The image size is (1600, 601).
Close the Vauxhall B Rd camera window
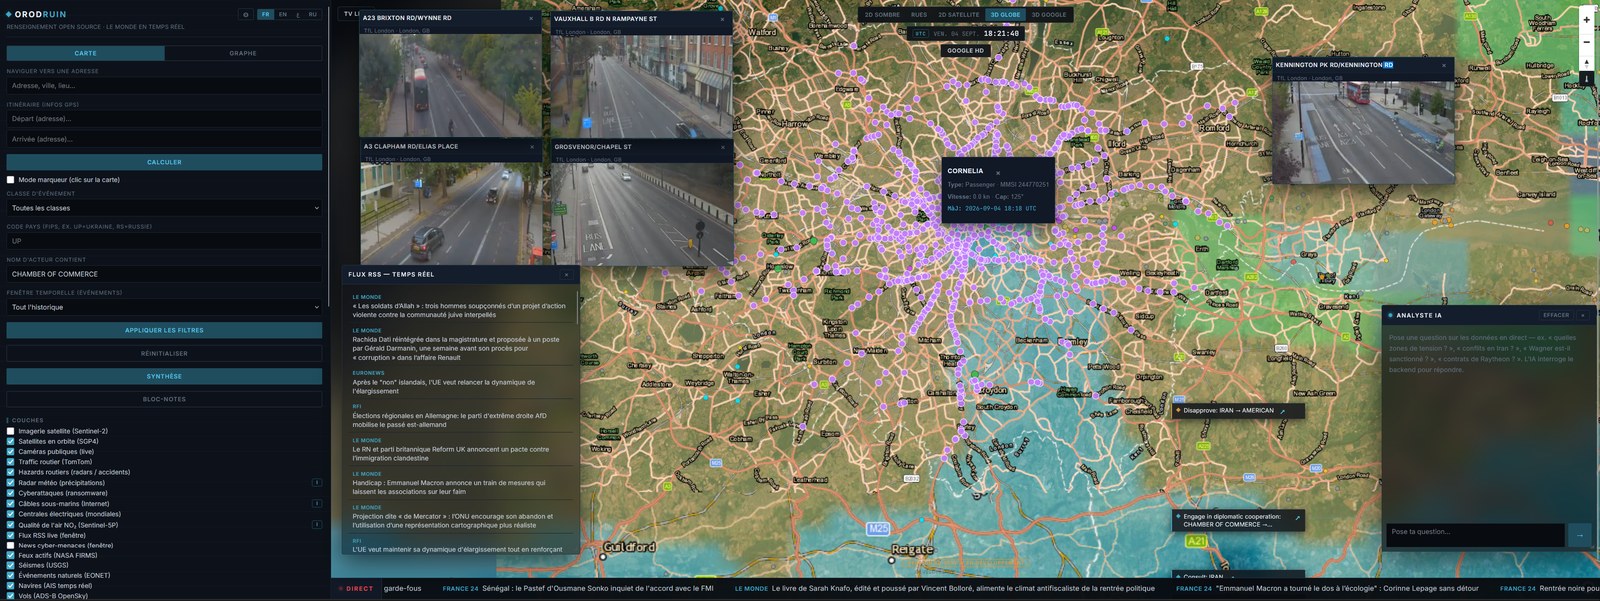click(x=722, y=19)
